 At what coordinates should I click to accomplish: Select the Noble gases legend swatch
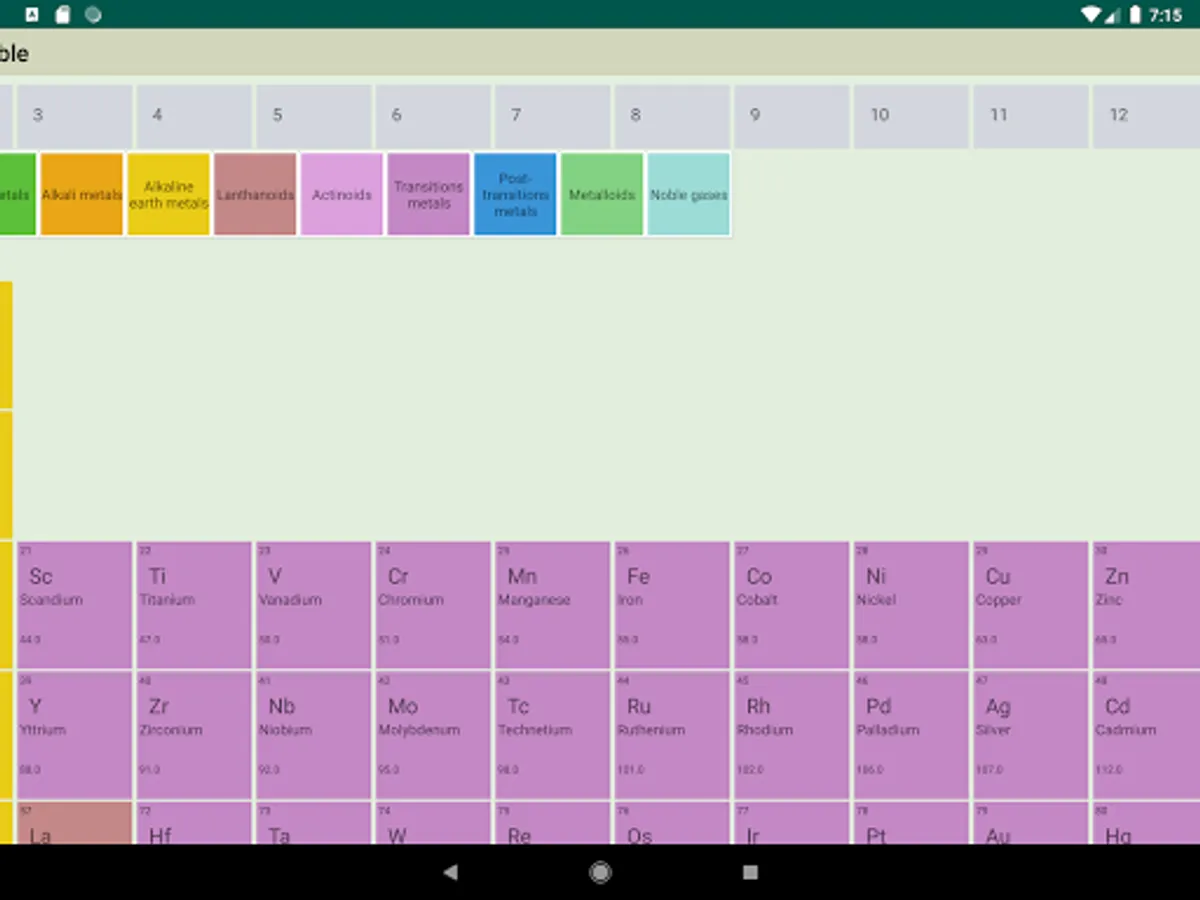click(689, 194)
